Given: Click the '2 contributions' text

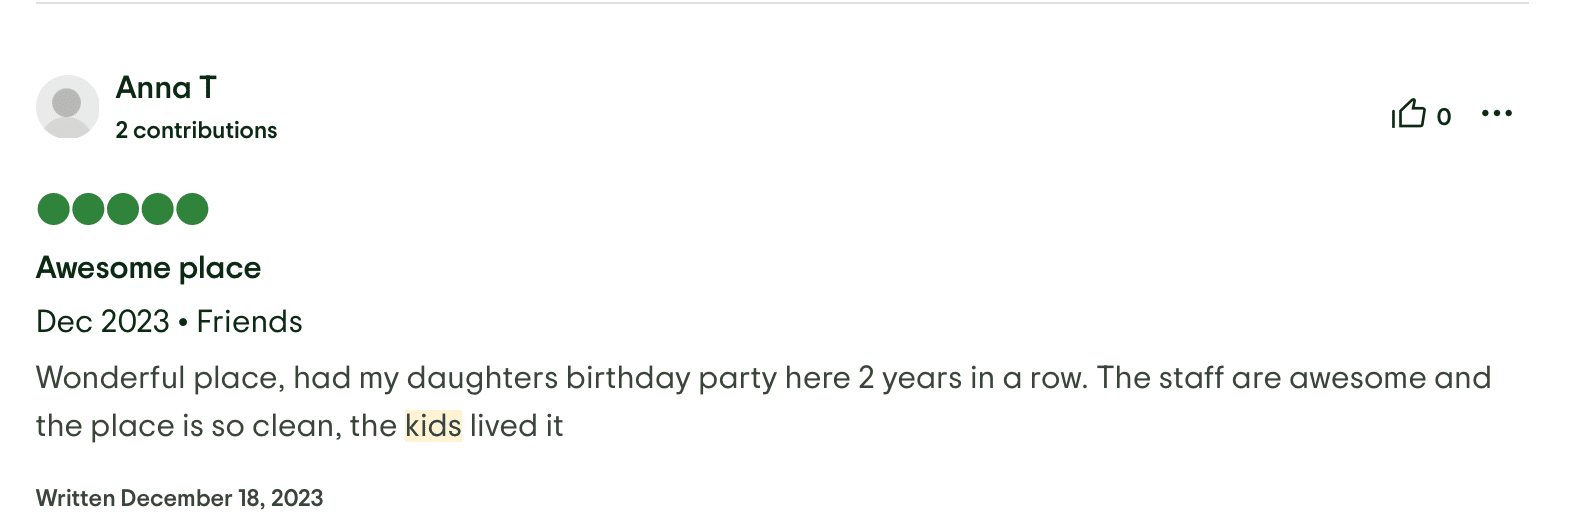Looking at the screenshot, I should click(196, 130).
